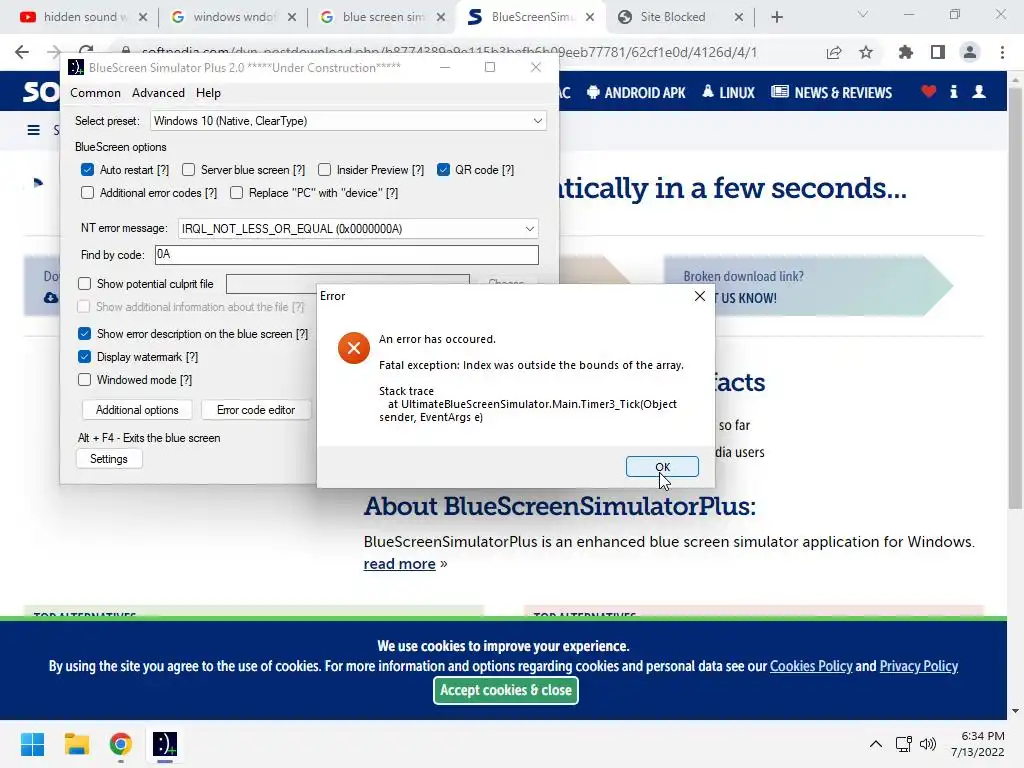Open Chrome three-dot menu

[1002, 52]
